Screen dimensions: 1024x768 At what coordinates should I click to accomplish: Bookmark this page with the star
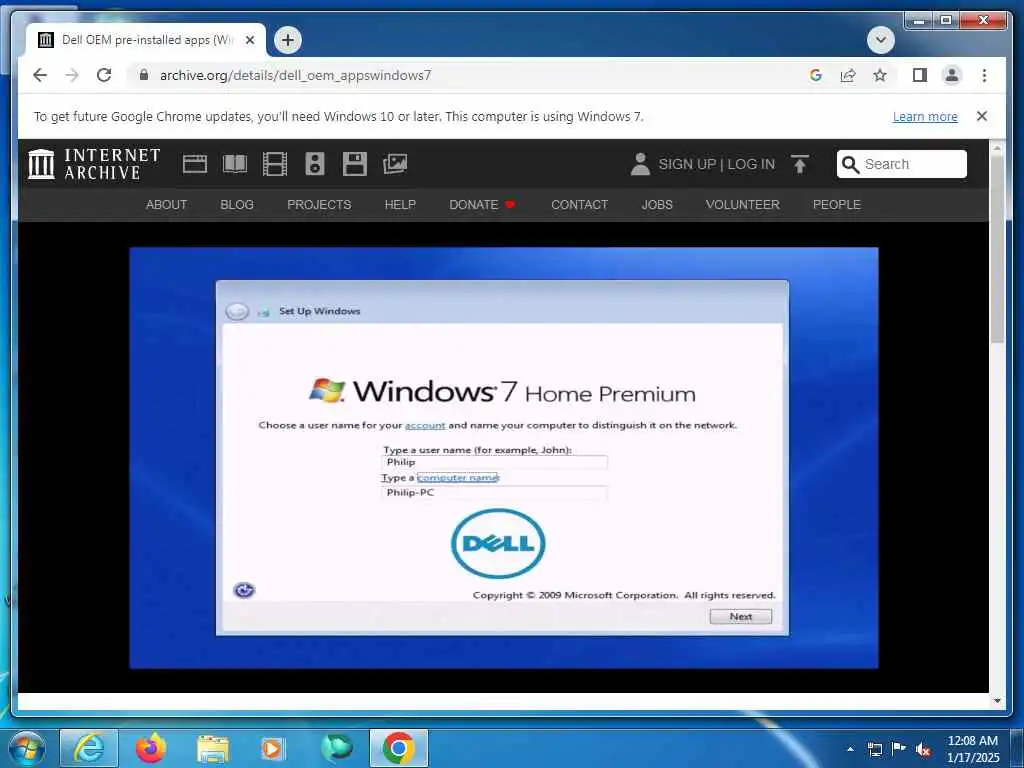tap(880, 75)
